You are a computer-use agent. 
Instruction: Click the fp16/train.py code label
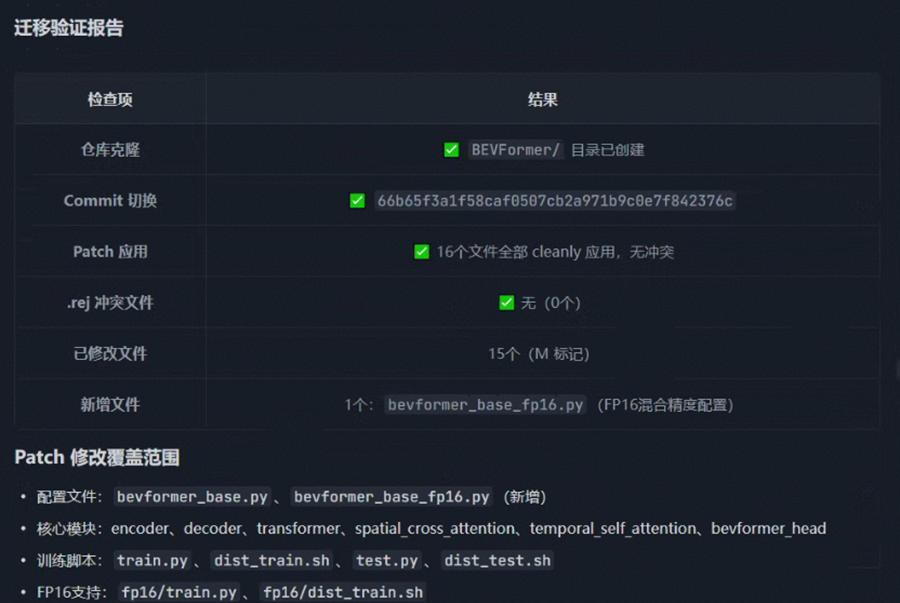point(179,592)
